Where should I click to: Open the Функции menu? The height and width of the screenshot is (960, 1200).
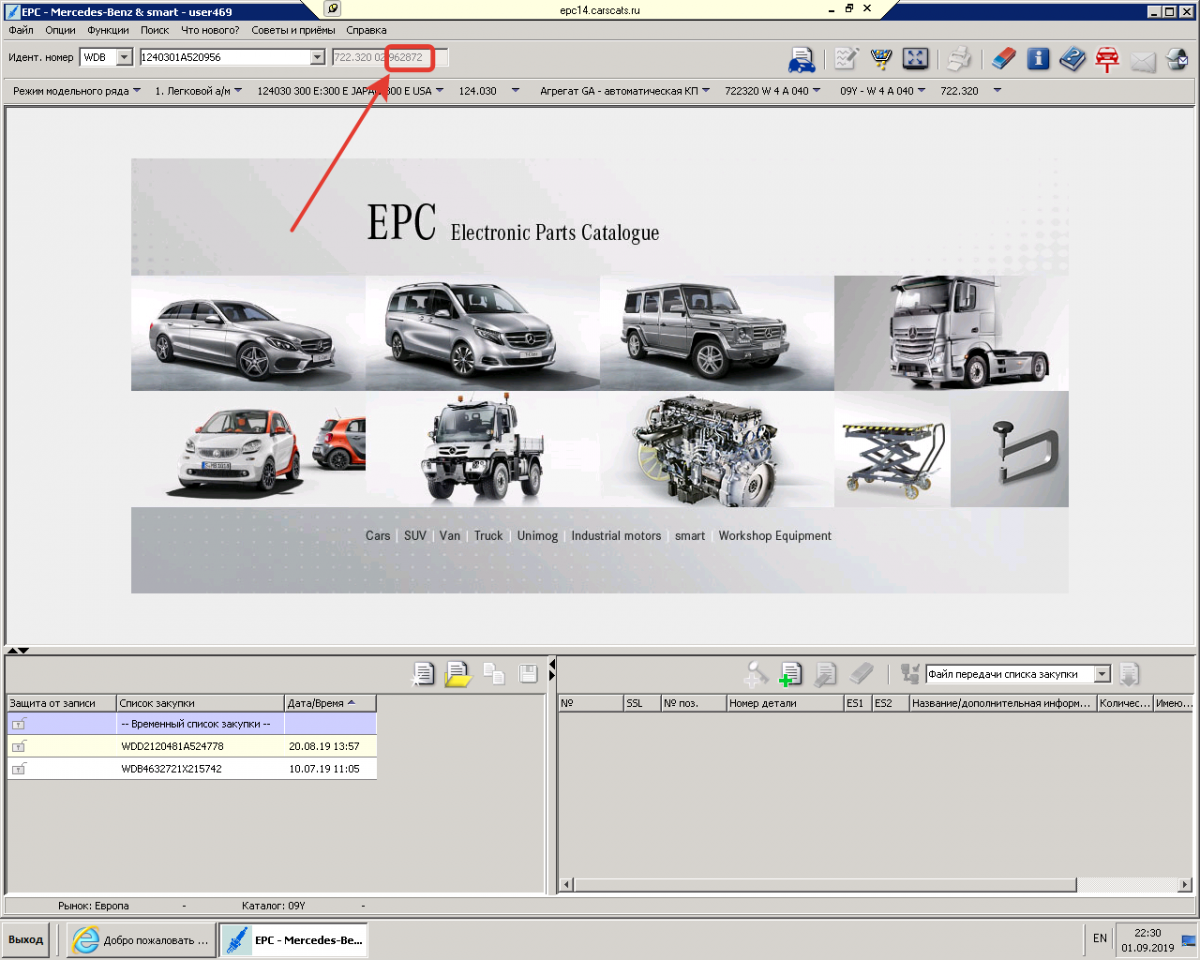(108, 30)
